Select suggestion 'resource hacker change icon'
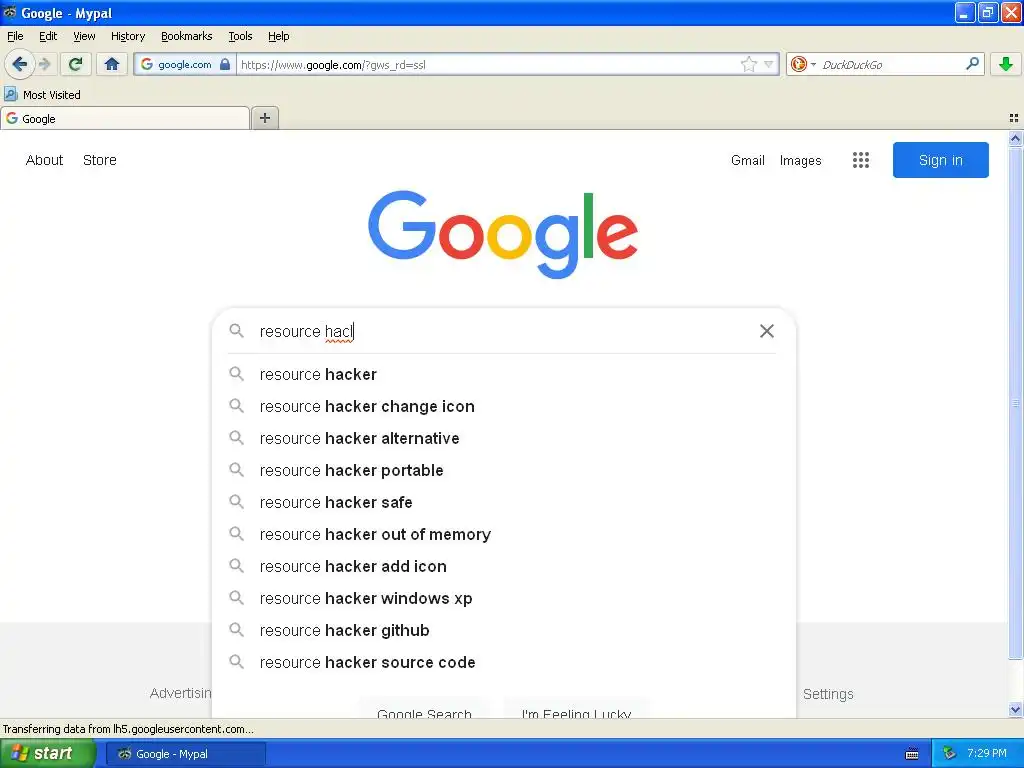Viewport: 1024px width, 768px height. tap(502, 406)
